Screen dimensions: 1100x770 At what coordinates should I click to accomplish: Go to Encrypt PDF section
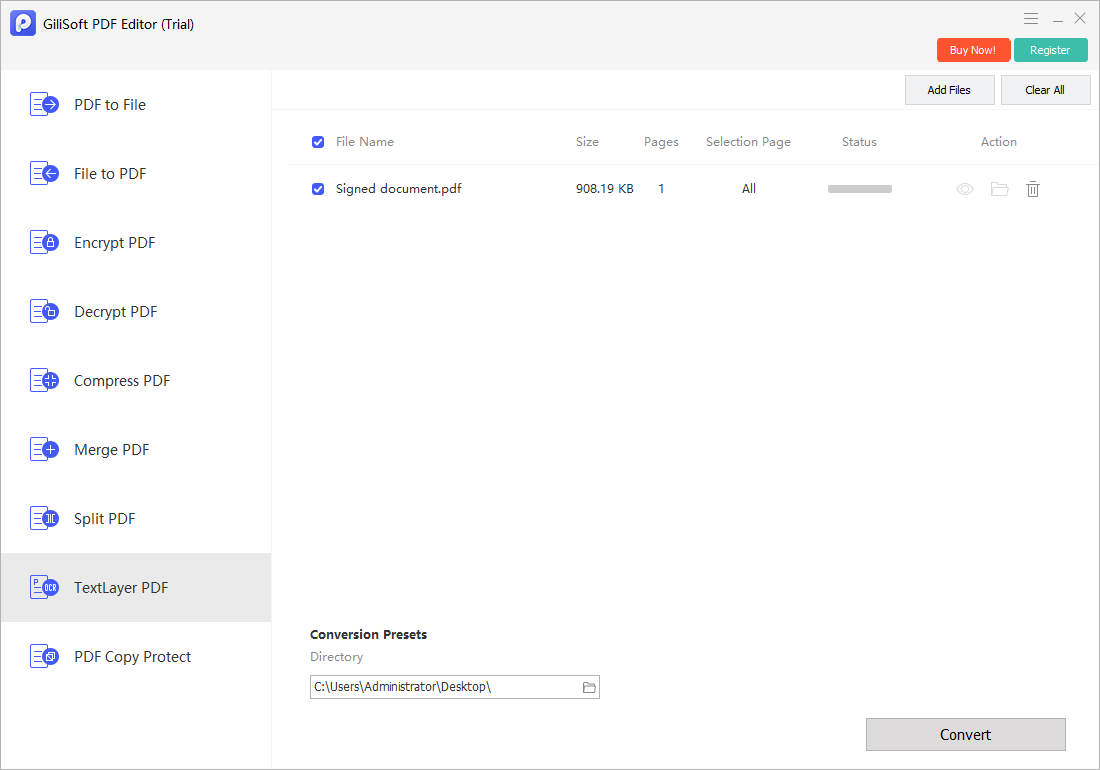[x=136, y=243]
